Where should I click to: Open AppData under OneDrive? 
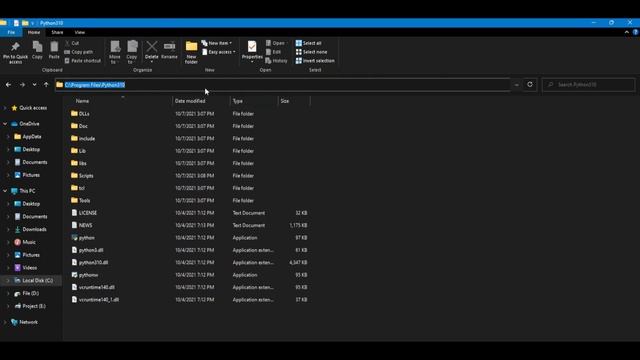click(x=27, y=137)
